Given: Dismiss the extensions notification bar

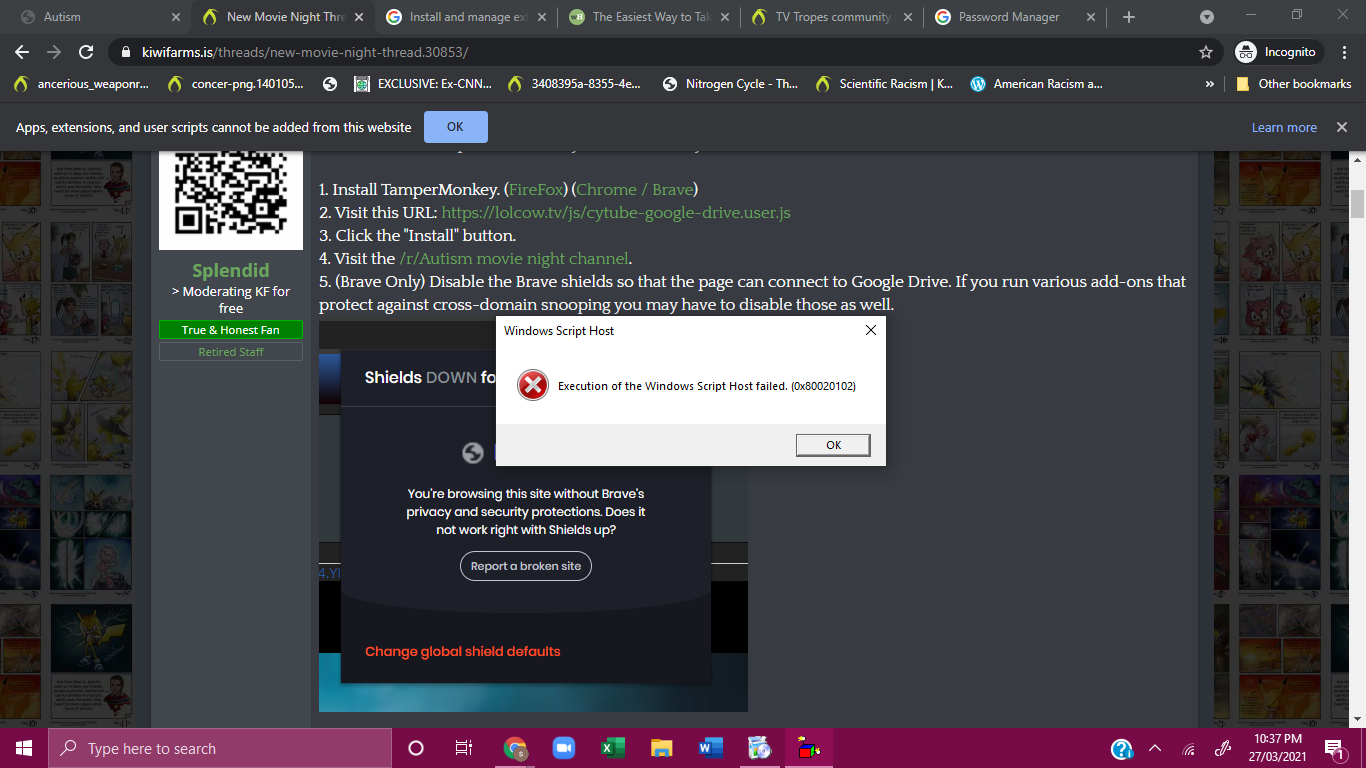Looking at the screenshot, I should [x=1341, y=127].
